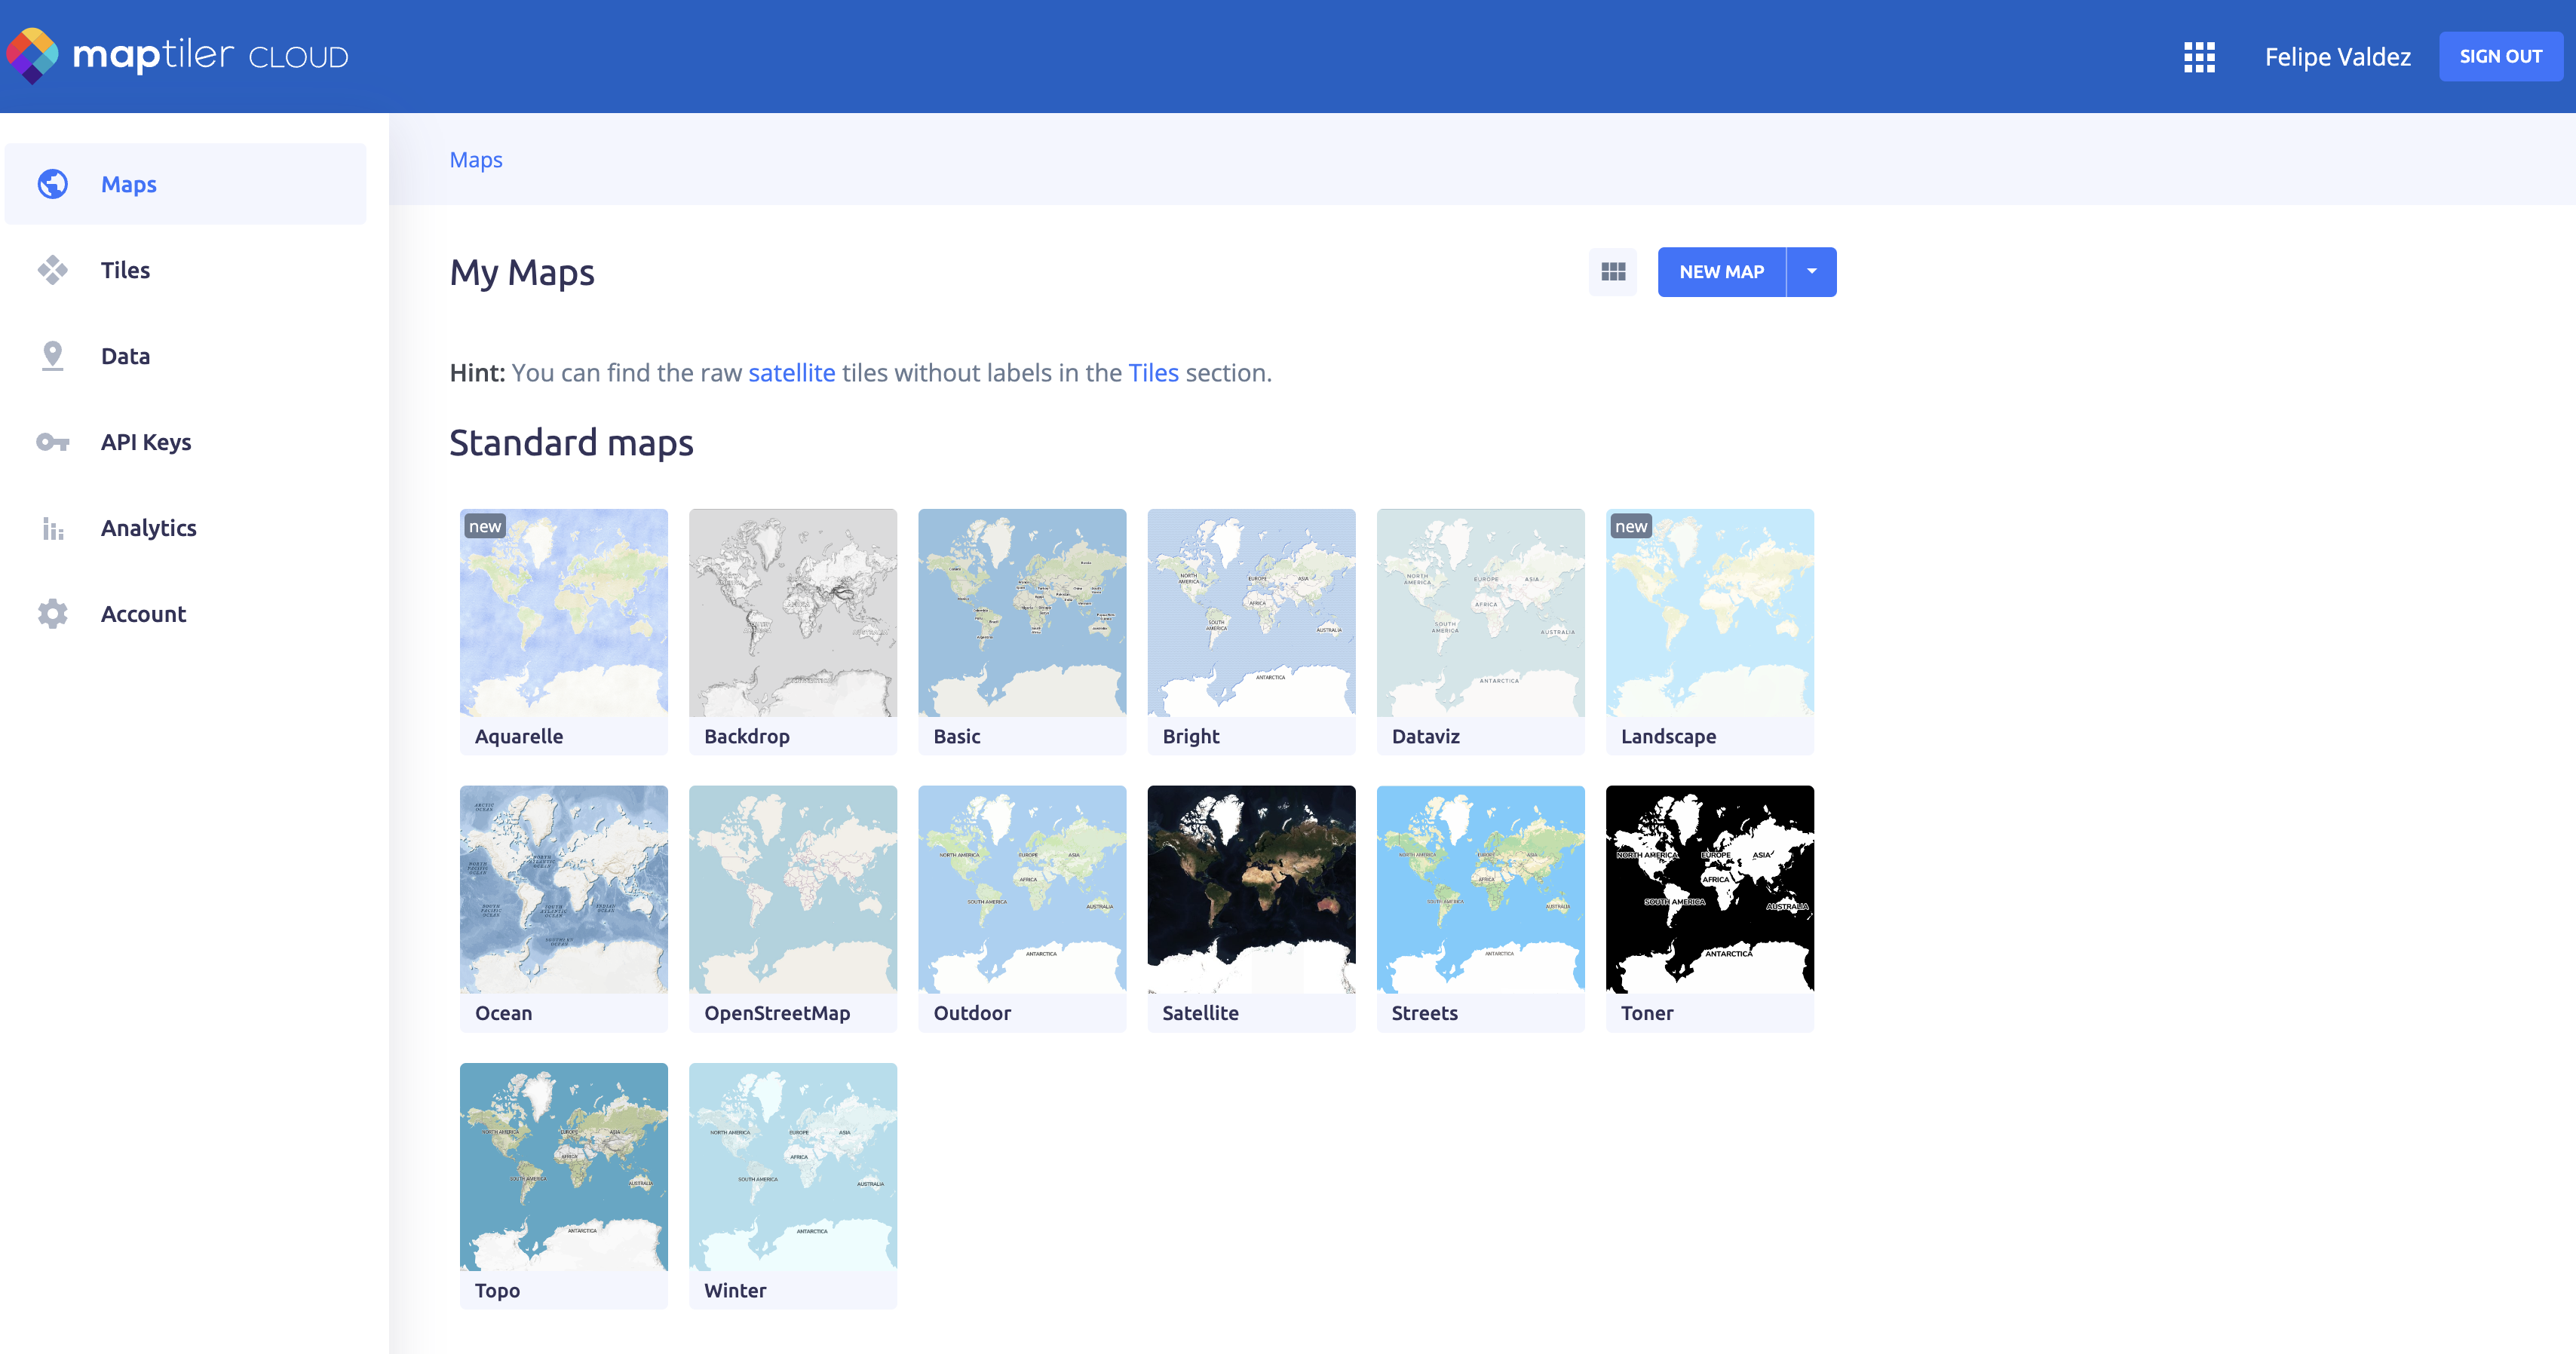Open the Analytics menu item
This screenshot has height=1354, width=2576.
tap(148, 528)
